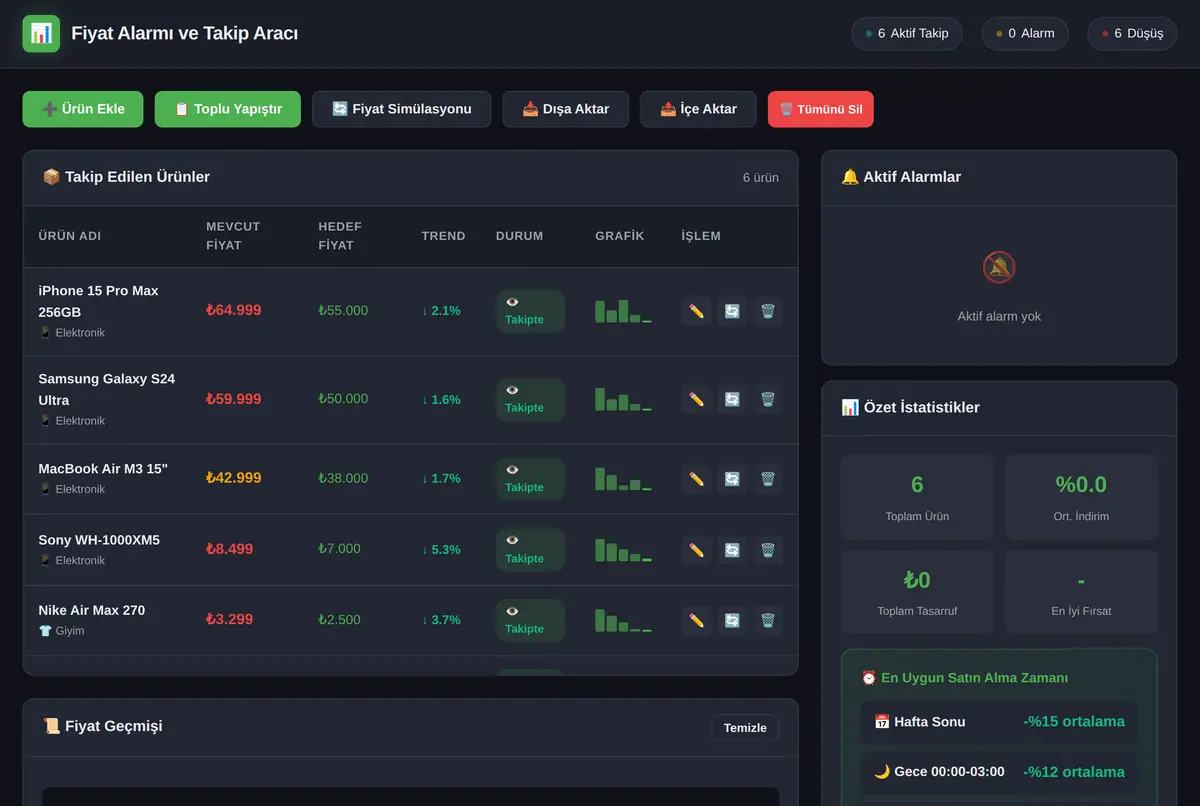Clear price history with Temizle
The width and height of the screenshot is (1200, 806).
click(745, 728)
